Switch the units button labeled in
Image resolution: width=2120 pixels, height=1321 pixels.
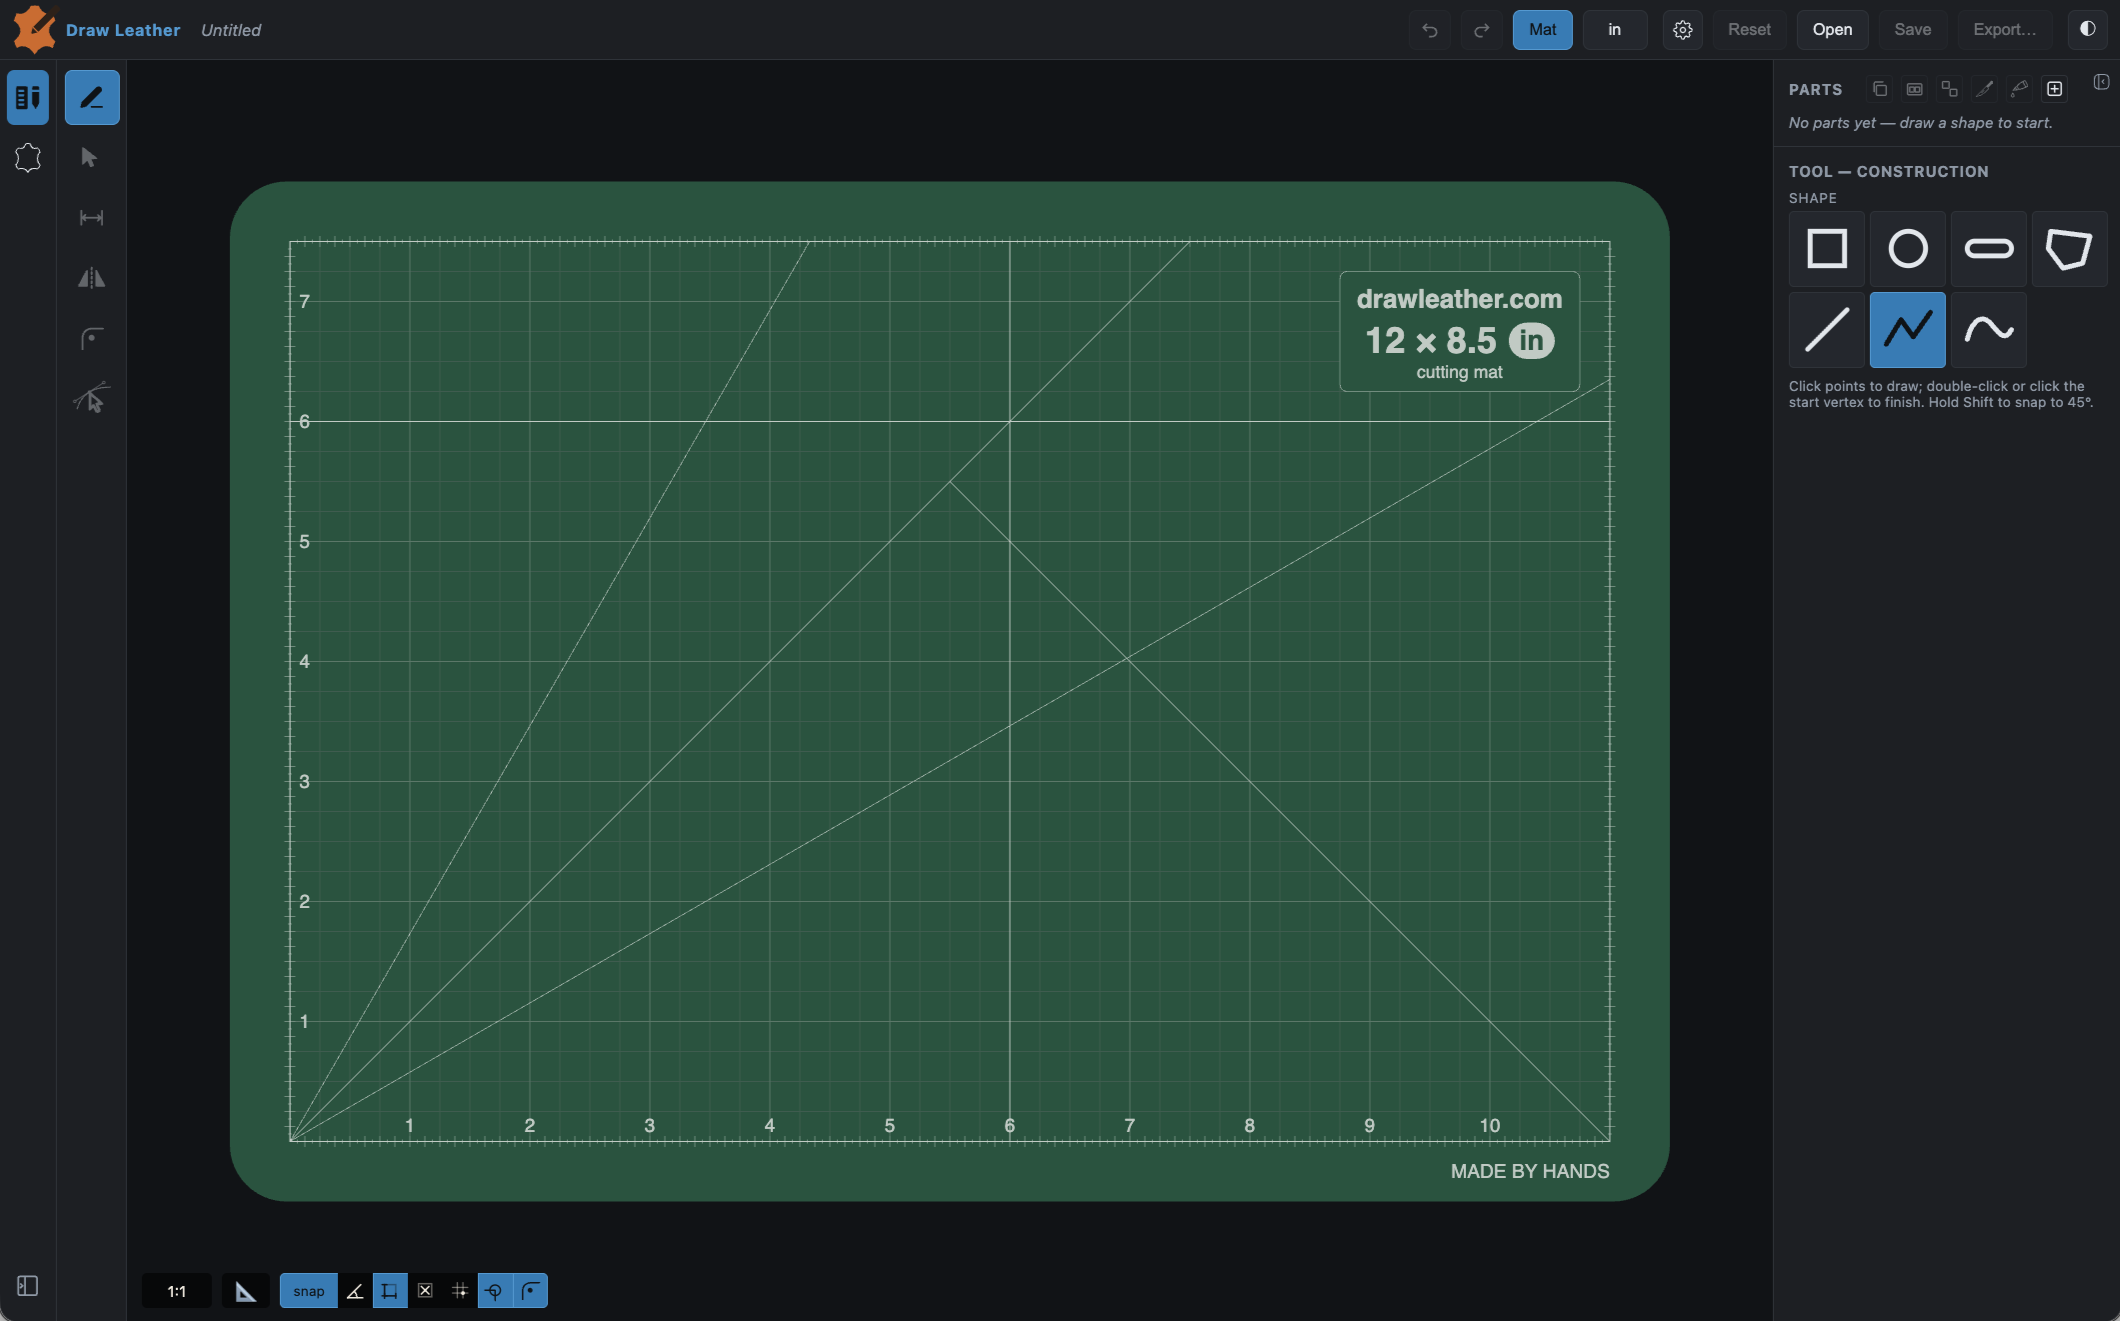(x=1614, y=30)
